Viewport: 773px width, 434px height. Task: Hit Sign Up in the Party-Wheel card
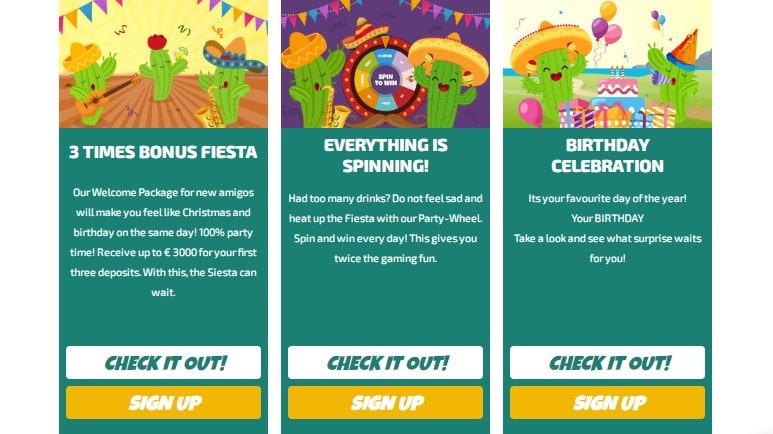tap(385, 403)
